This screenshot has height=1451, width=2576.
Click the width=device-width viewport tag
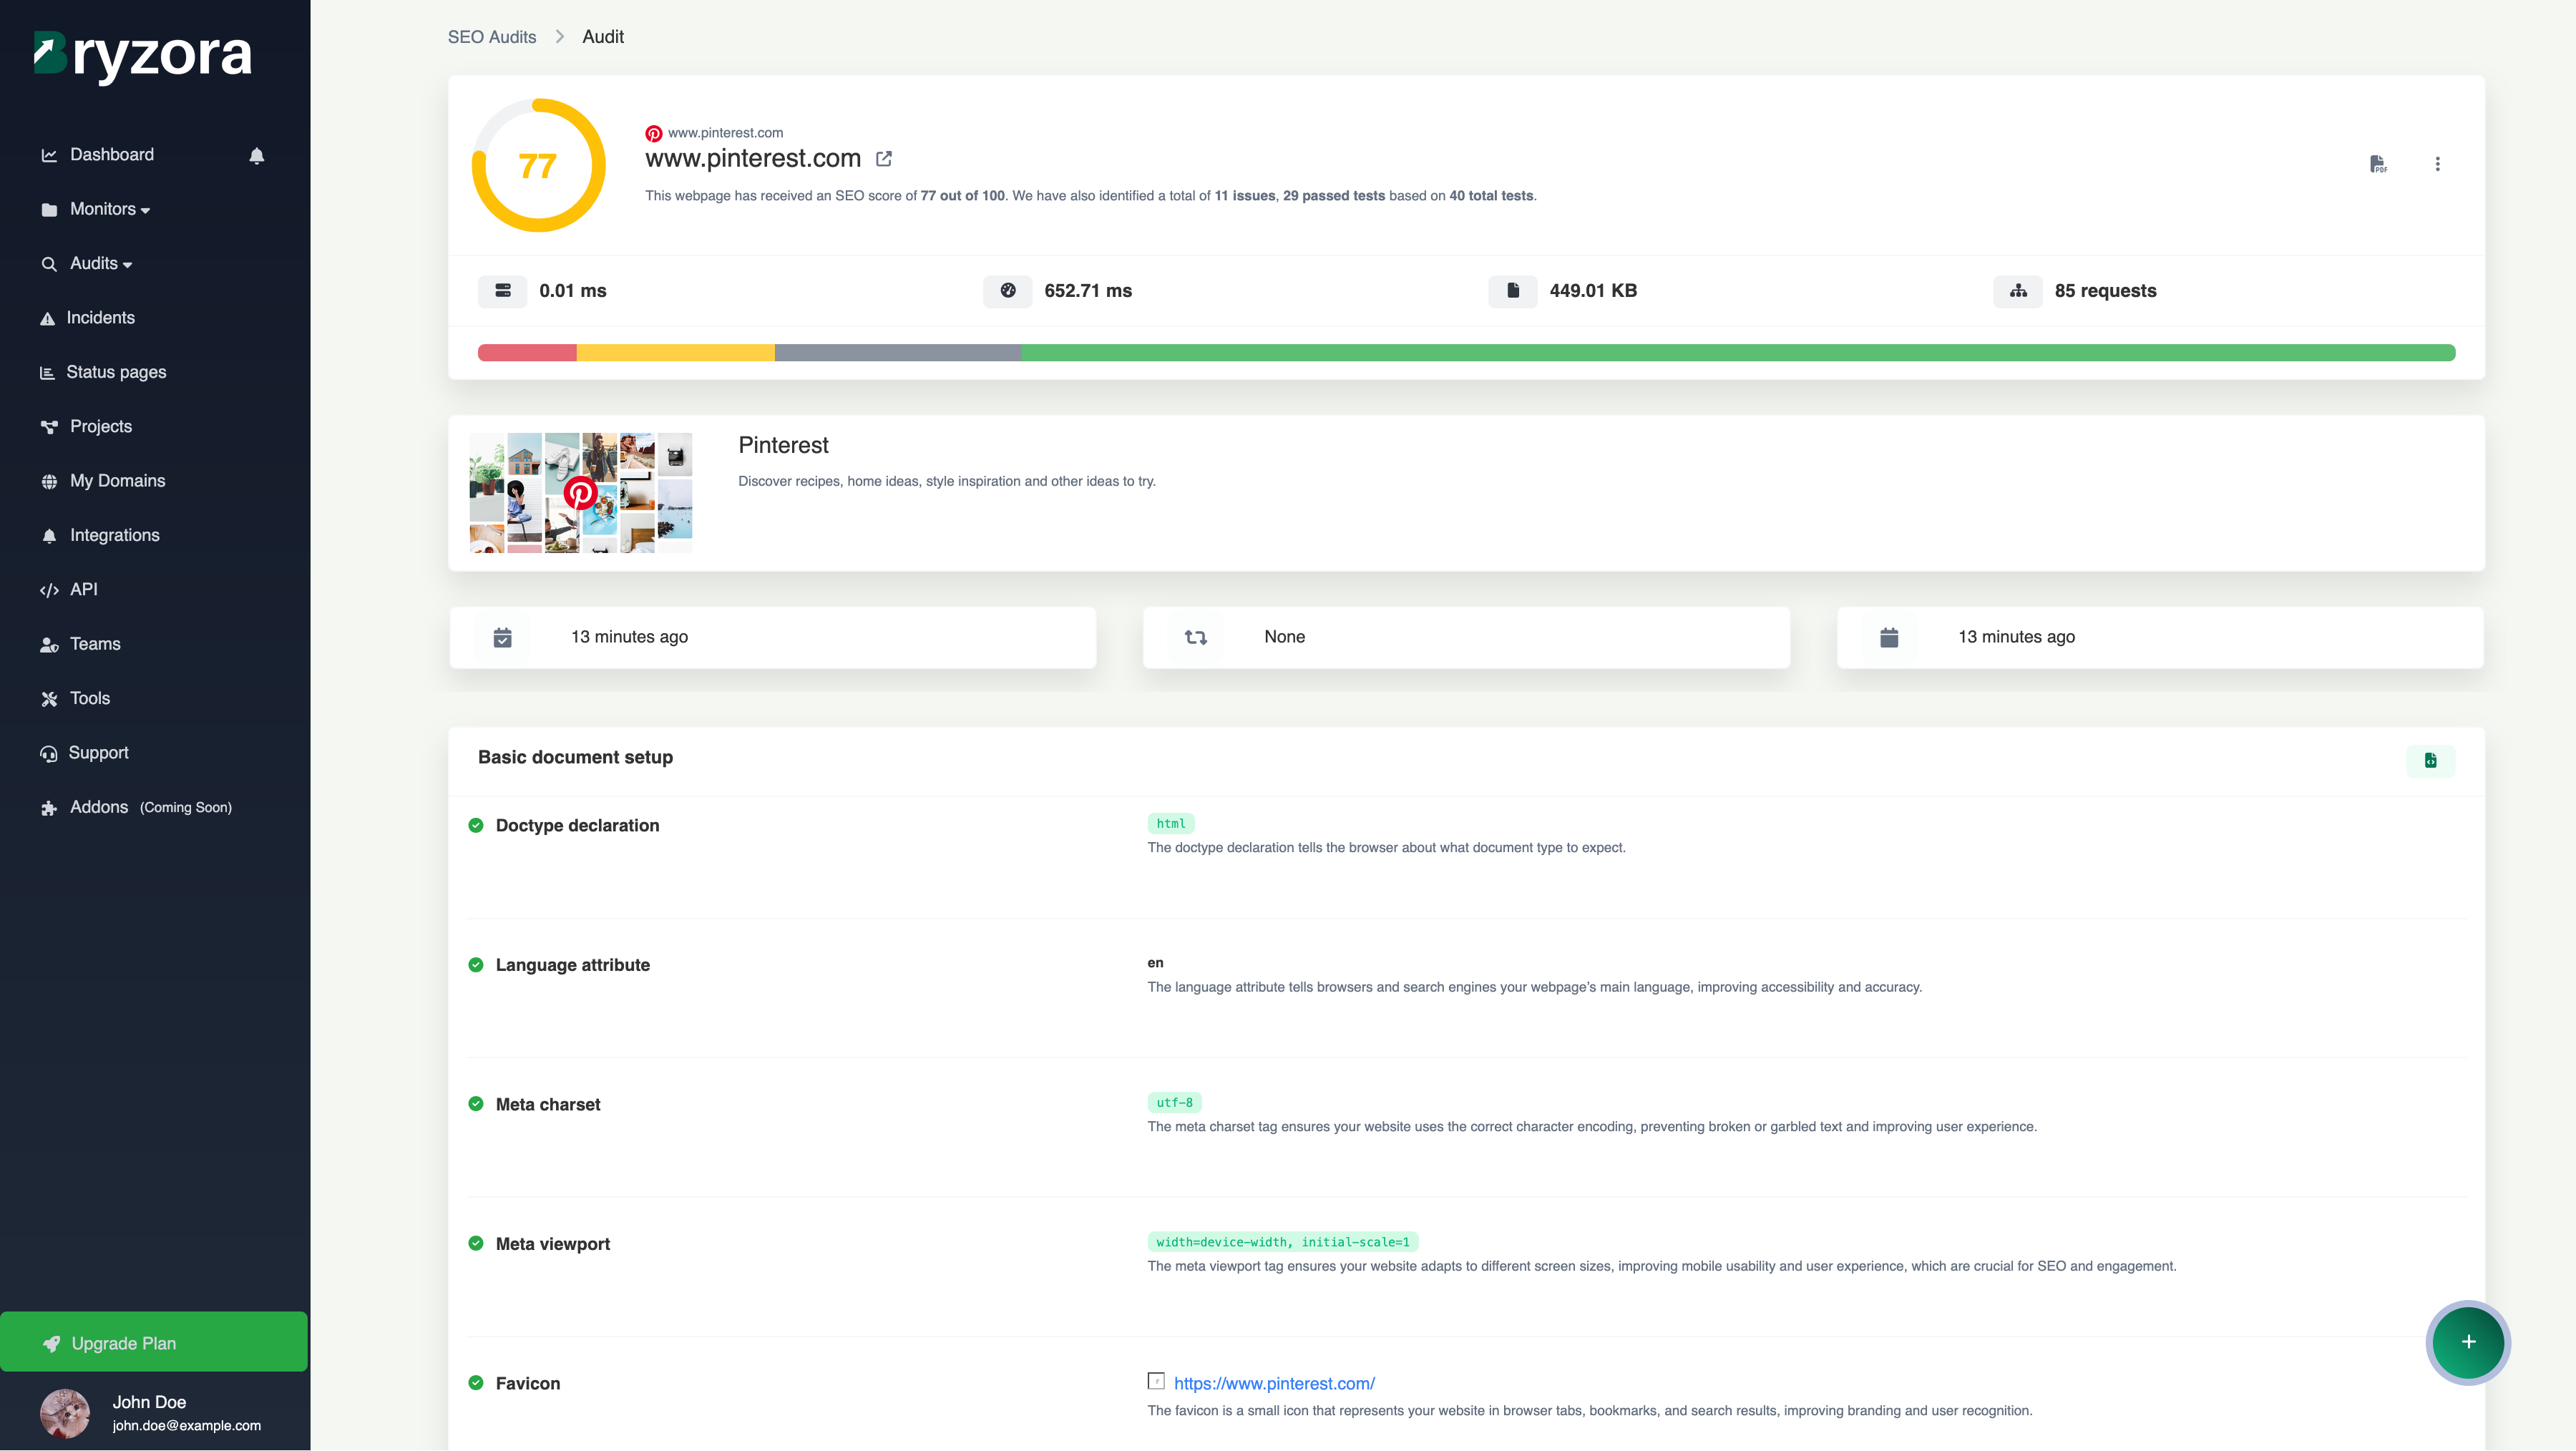(x=1283, y=1242)
